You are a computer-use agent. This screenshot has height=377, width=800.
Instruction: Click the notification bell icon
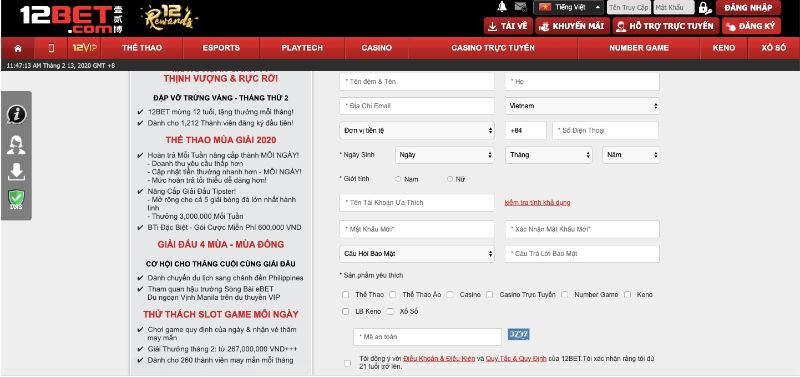502,7
